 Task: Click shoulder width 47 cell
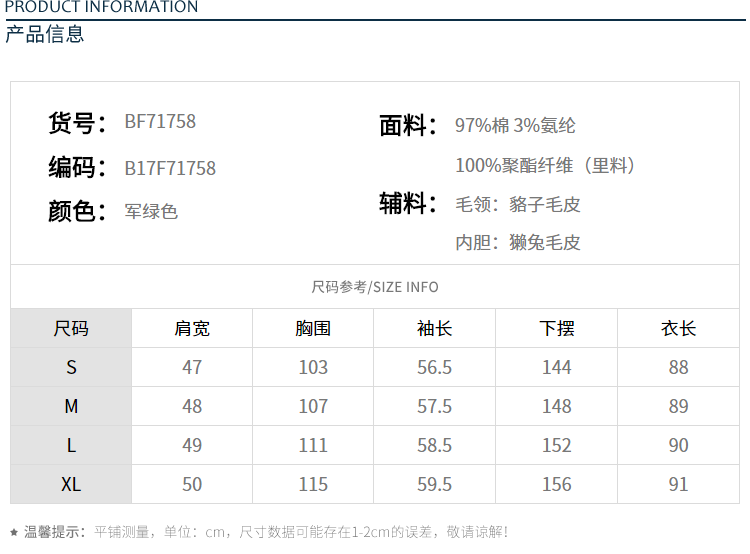click(x=192, y=367)
